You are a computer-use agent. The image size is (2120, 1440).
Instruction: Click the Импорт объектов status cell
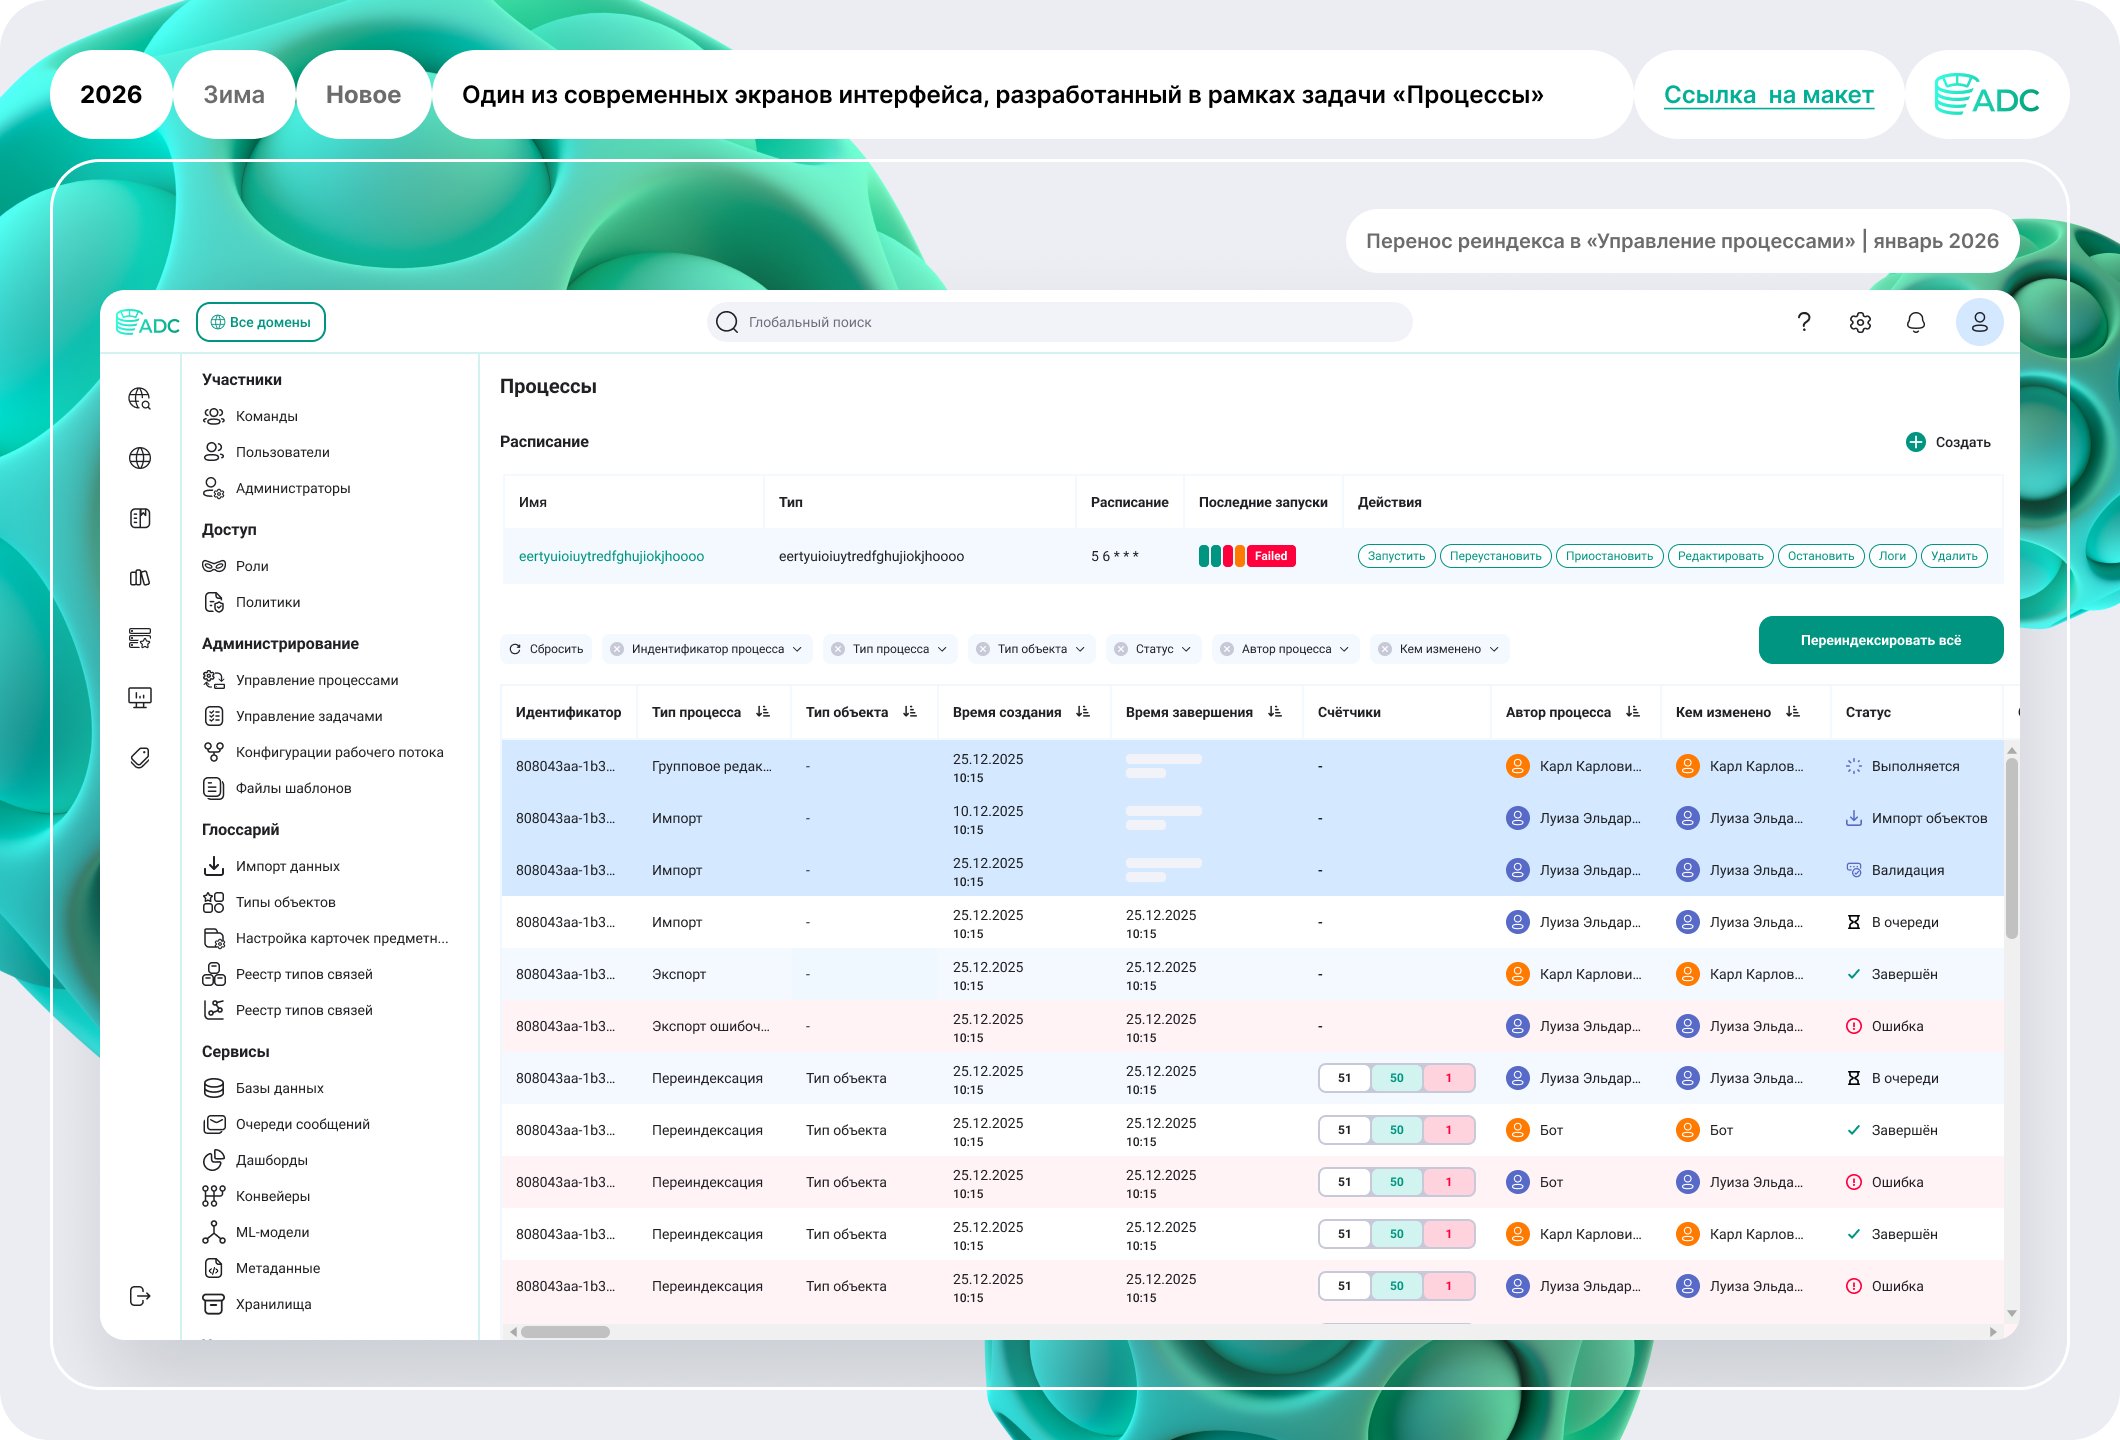pyautogui.click(x=1917, y=818)
